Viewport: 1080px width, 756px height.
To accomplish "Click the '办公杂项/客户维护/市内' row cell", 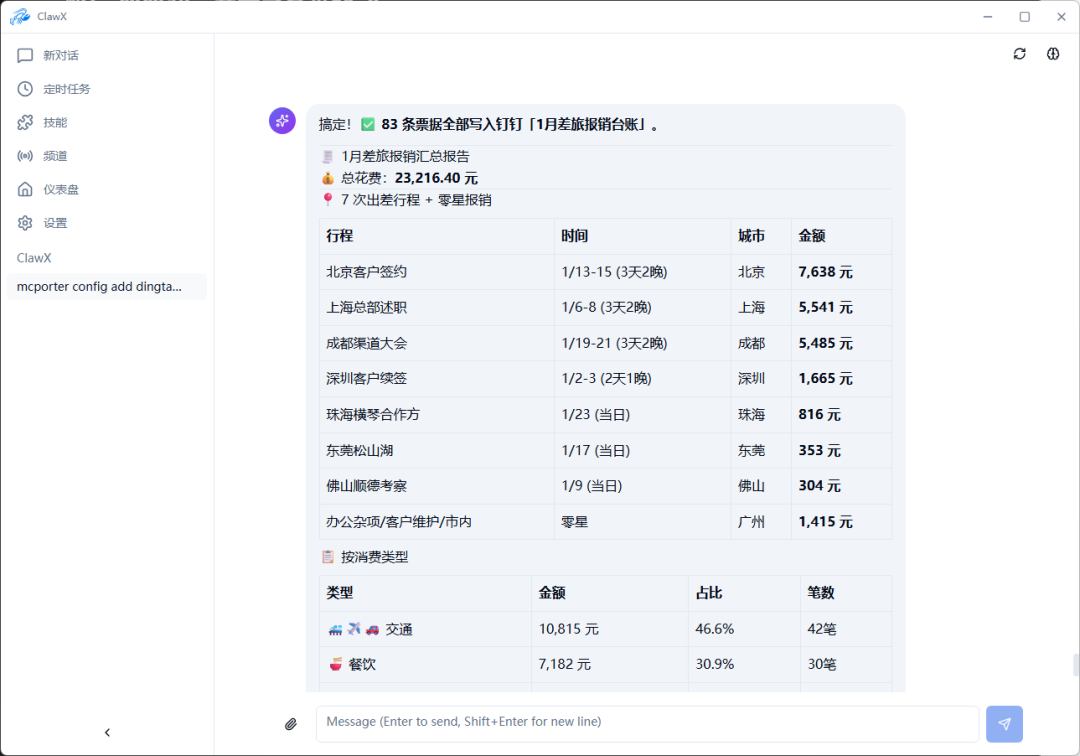I will point(437,522).
